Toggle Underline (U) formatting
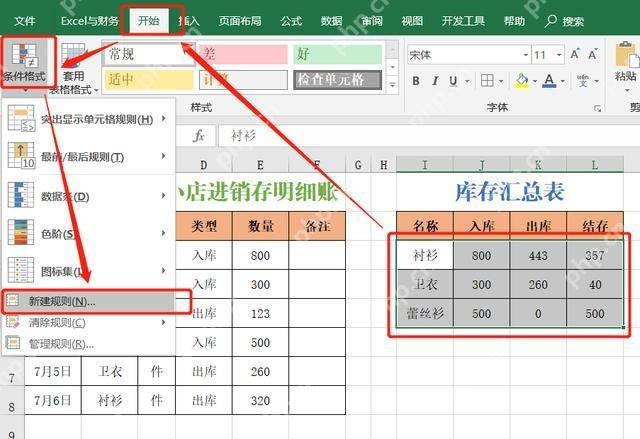The height and width of the screenshot is (439, 640). 453,81
